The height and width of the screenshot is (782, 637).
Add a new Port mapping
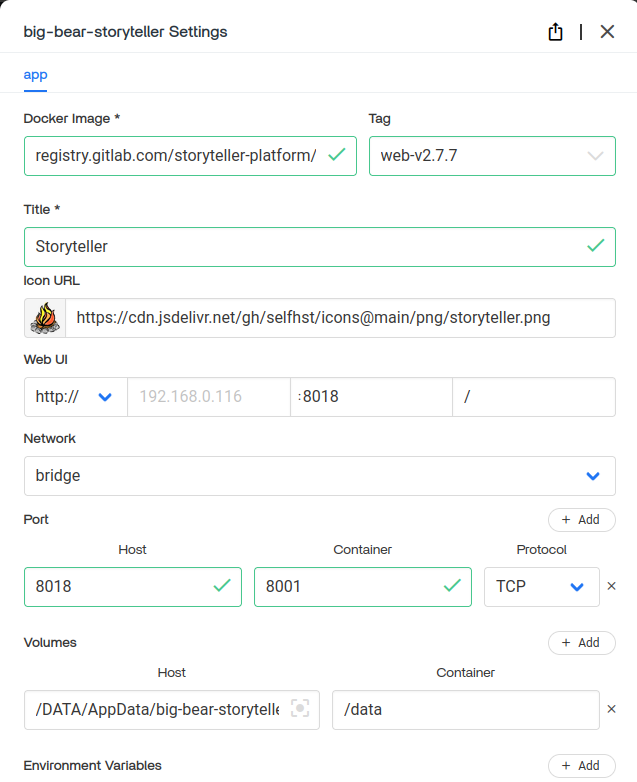pos(581,520)
